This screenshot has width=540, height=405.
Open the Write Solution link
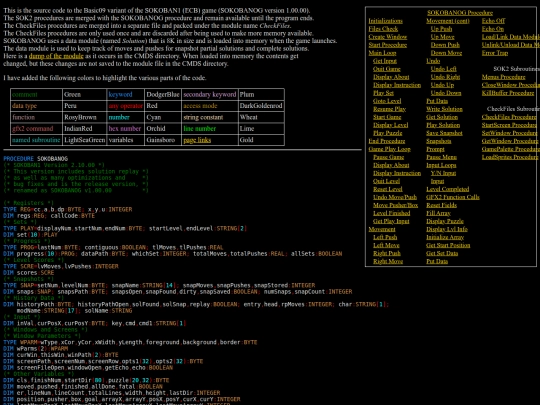(444, 109)
